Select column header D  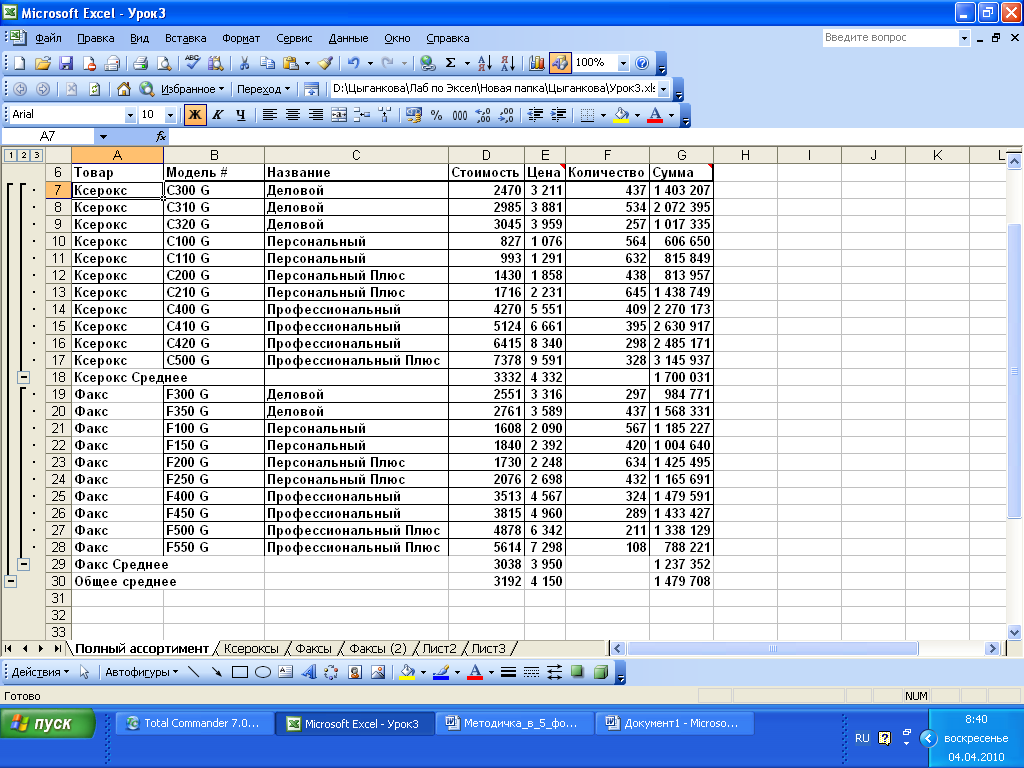pyautogui.click(x=486, y=155)
